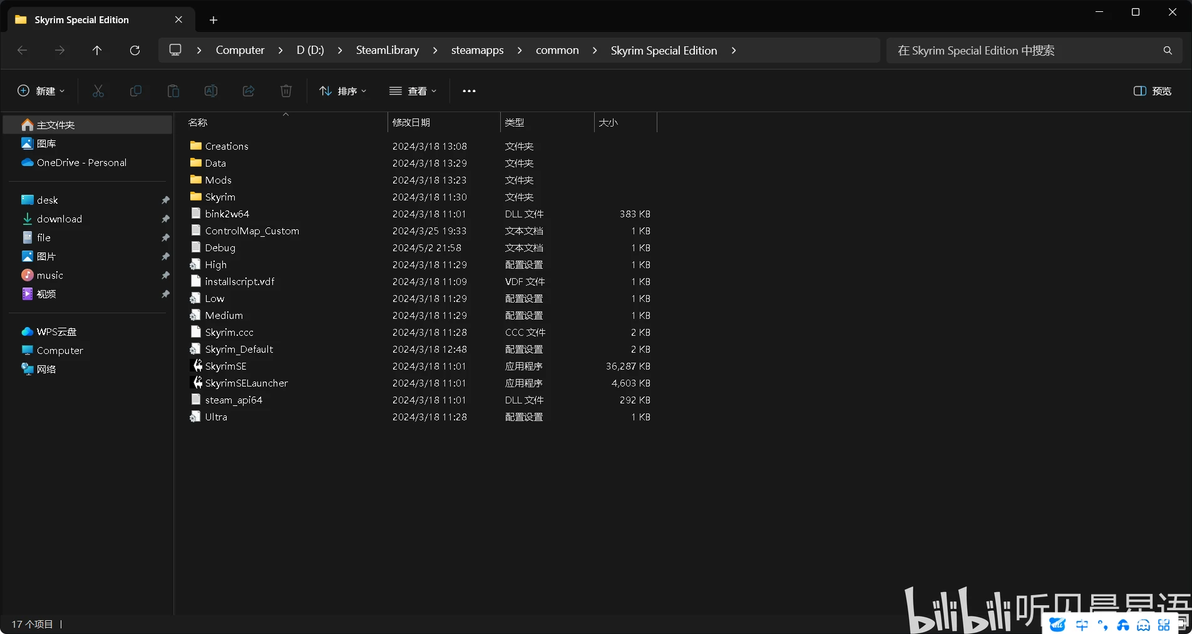Go back to the previous folder
Screen dimensions: 1192x634
[x=22, y=50]
